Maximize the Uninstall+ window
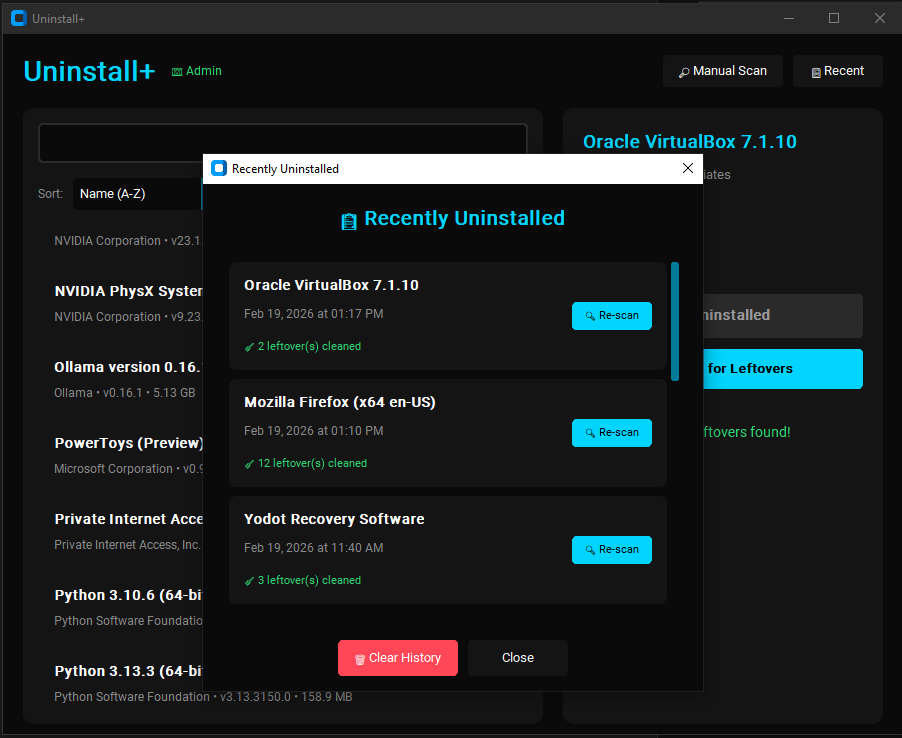Screen dimensions: 902x738 pyautogui.click(x=834, y=18)
